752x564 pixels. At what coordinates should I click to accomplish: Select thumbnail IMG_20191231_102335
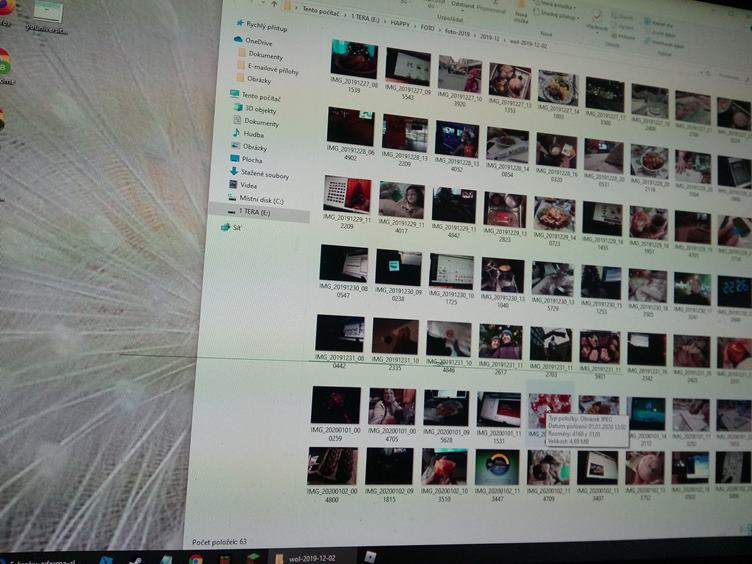394,344
